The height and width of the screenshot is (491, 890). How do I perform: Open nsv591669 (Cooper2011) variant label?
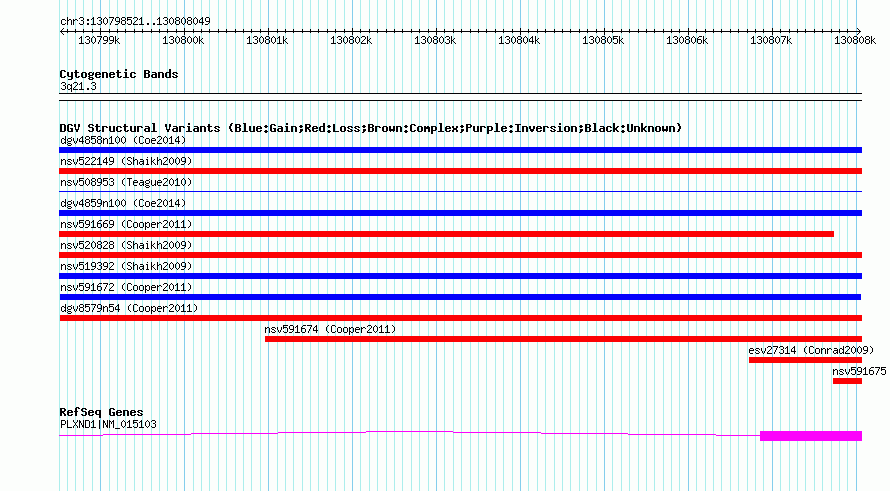coord(126,224)
